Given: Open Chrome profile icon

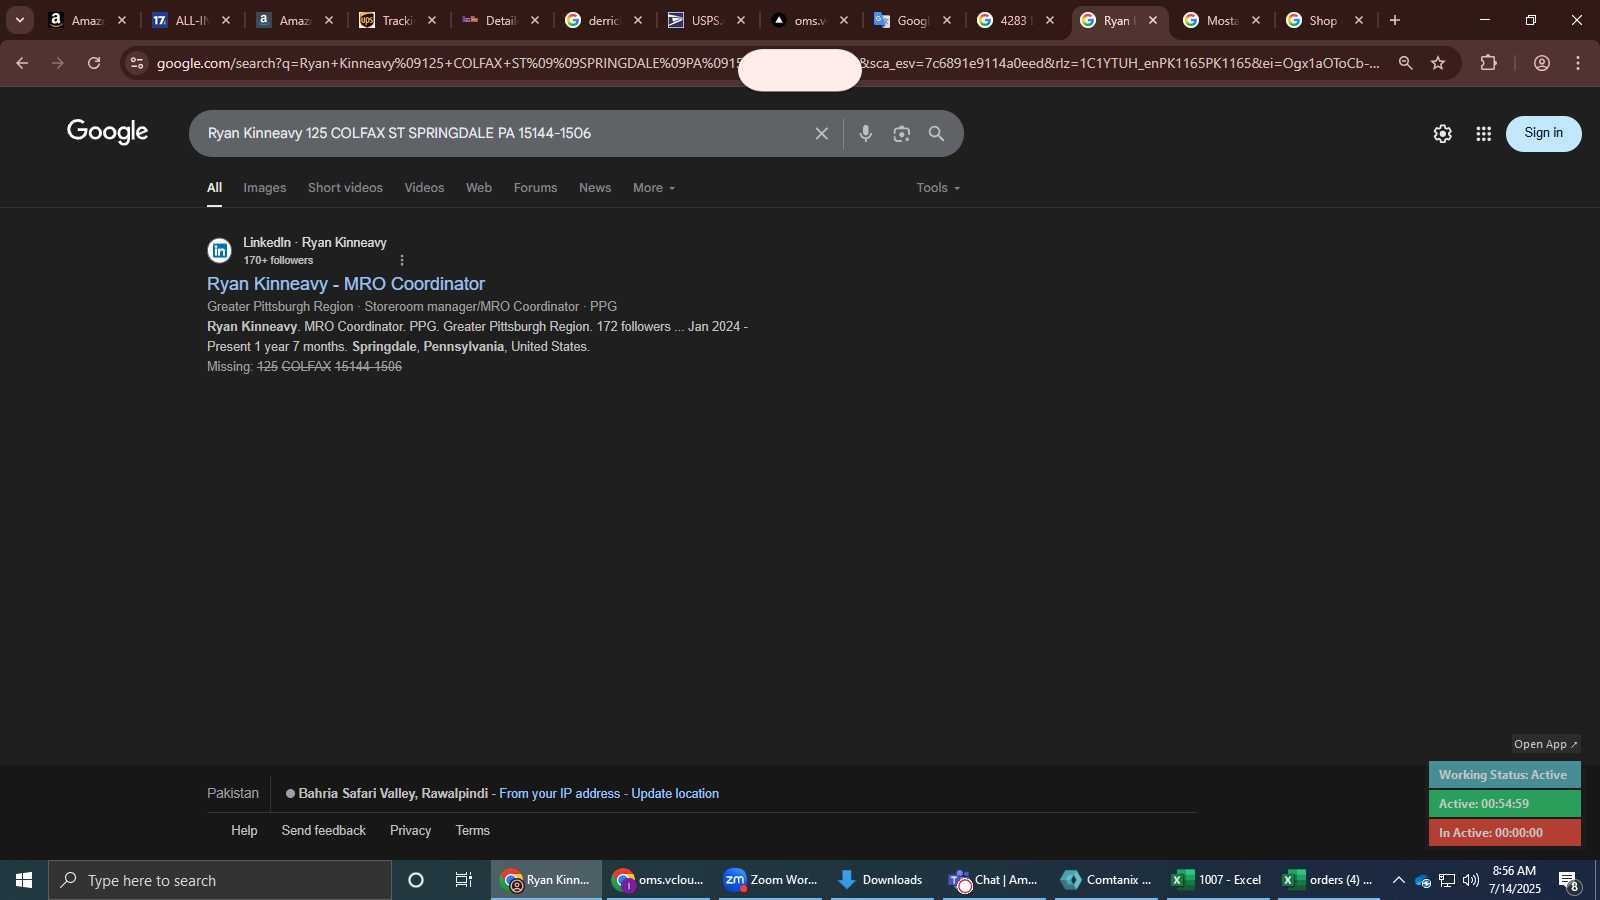Looking at the screenshot, I should coord(1542,63).
